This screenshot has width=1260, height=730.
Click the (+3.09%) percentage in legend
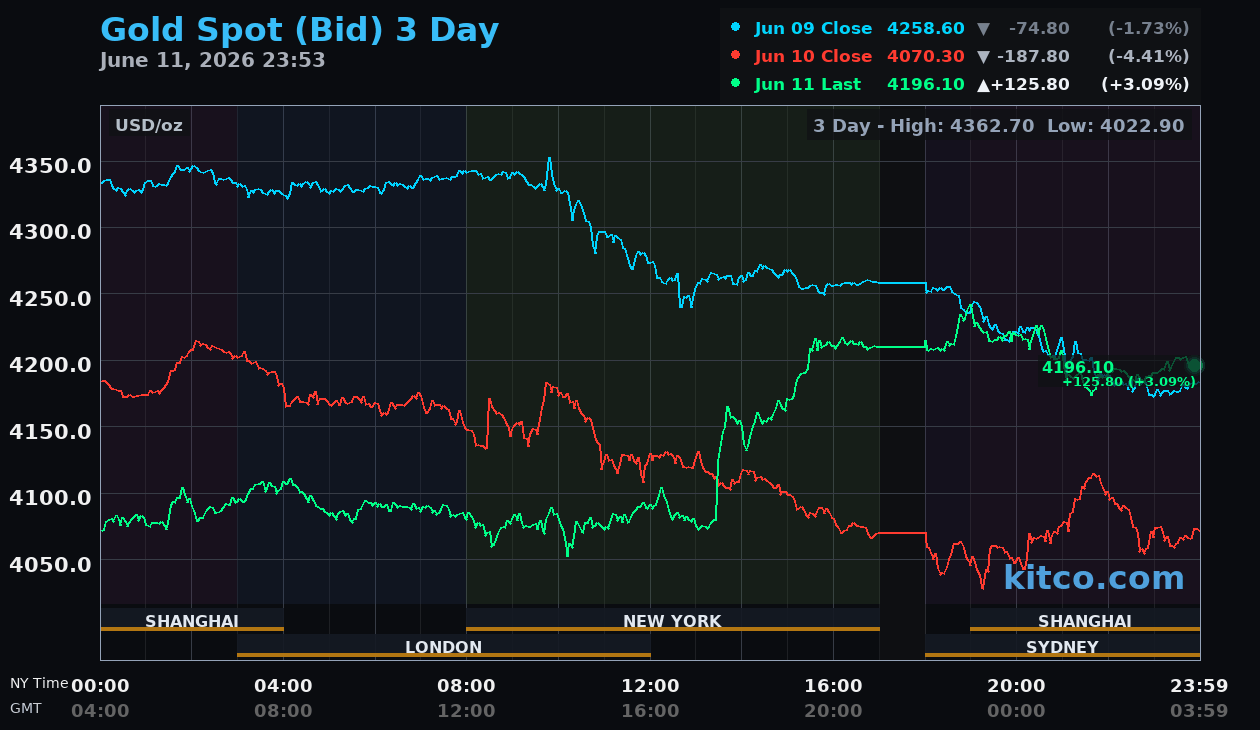click(1145, 85)
